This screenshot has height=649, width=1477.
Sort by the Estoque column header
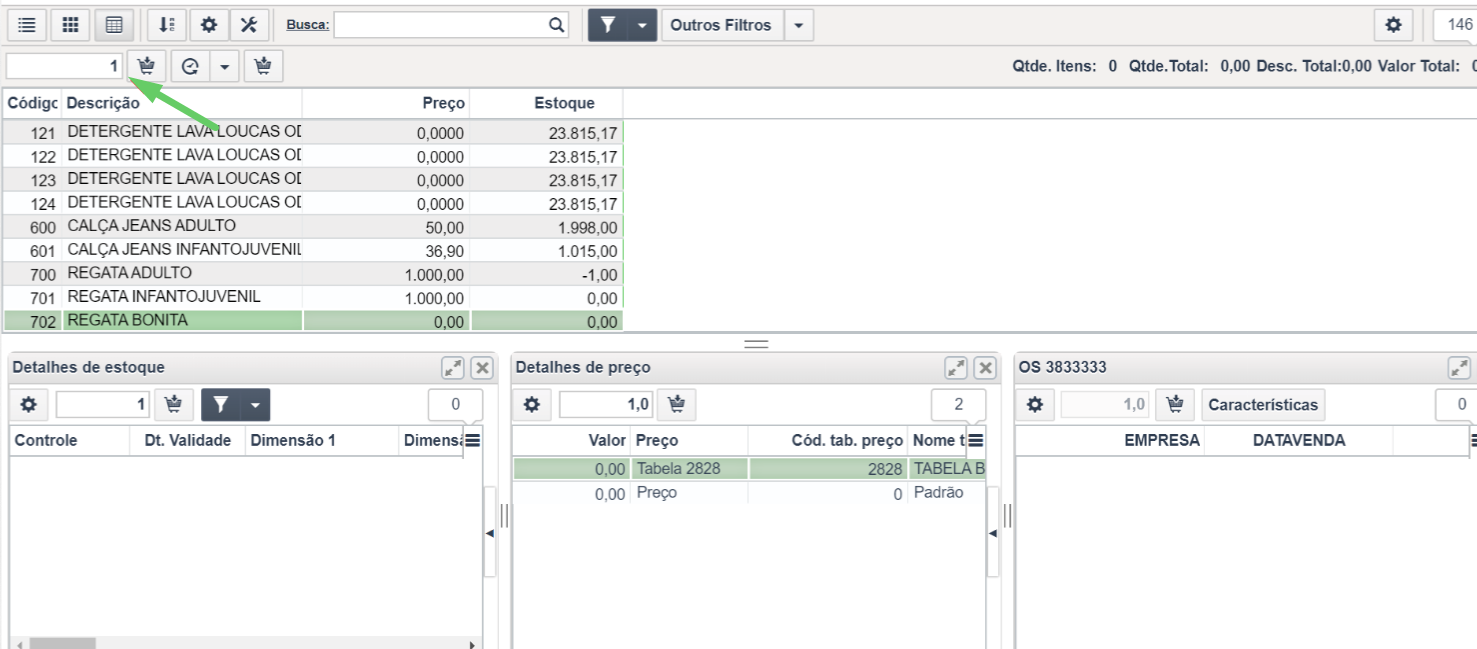point(564,103)
